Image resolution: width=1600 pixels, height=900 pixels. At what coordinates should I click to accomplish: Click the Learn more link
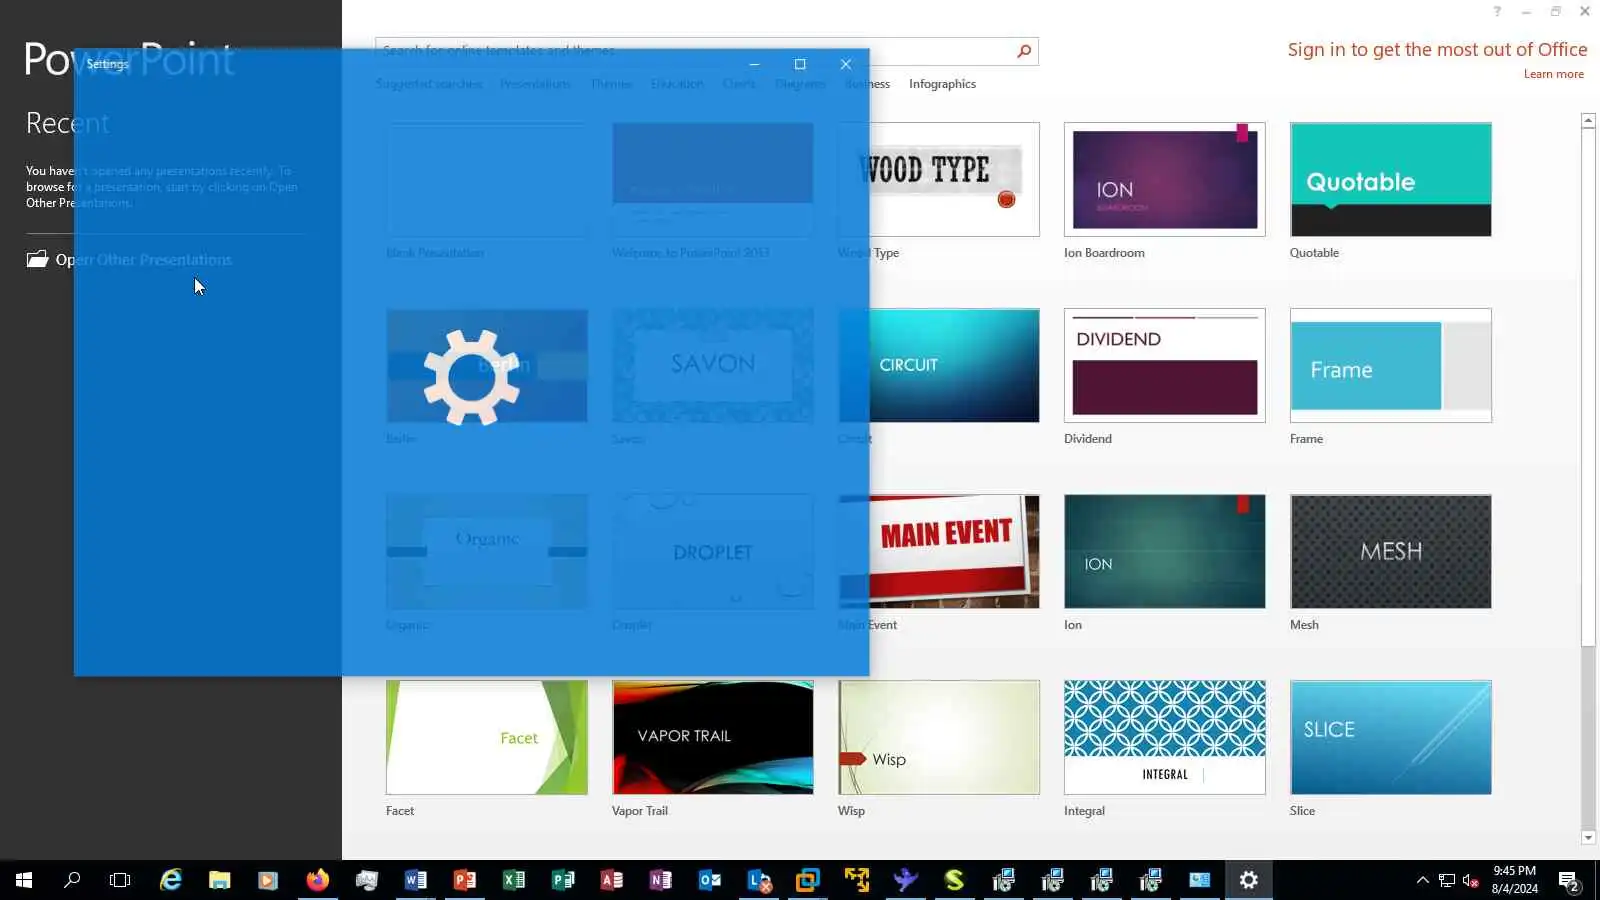(1553, 74)
